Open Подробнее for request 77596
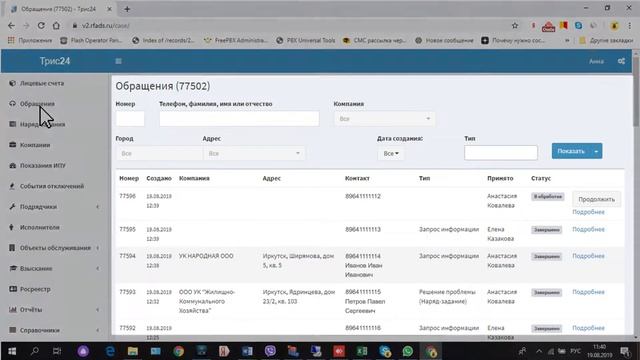Screen dimensions: 640x360 (588, 212)
